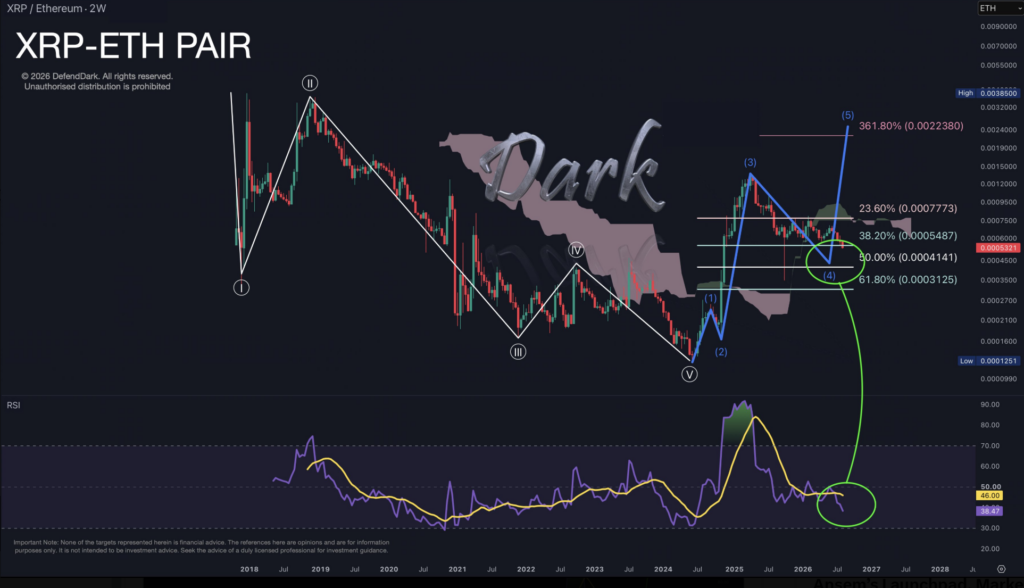Select the RSI indicator label
1024x588 pixels.
13,405
